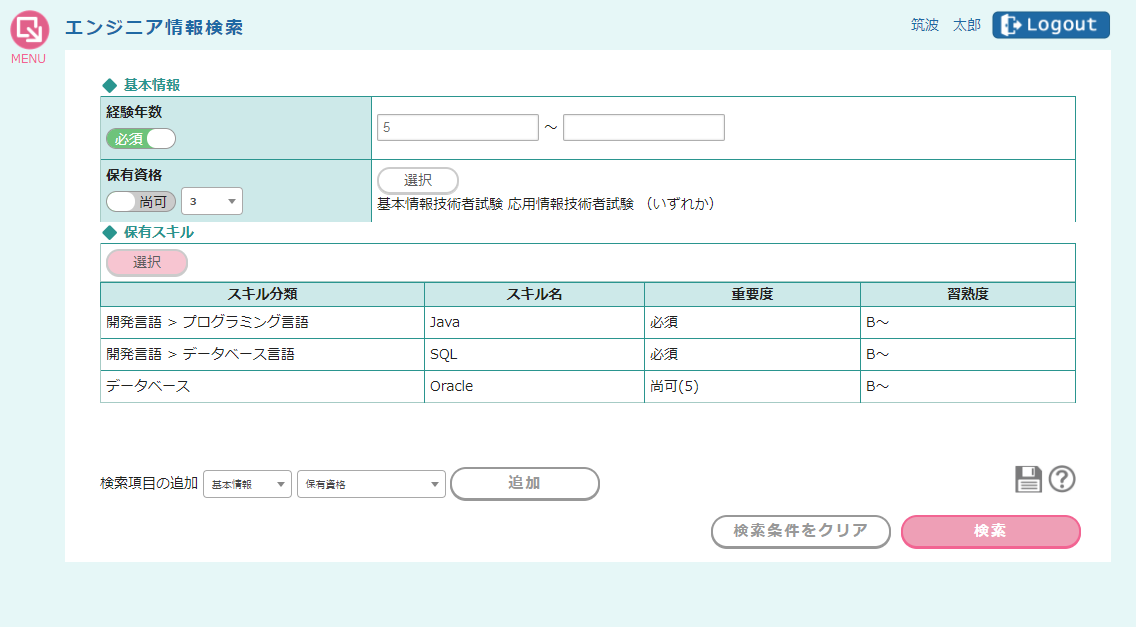Click the Logout button
The height and width of the screenshot is (627, 1136).
1050,25
